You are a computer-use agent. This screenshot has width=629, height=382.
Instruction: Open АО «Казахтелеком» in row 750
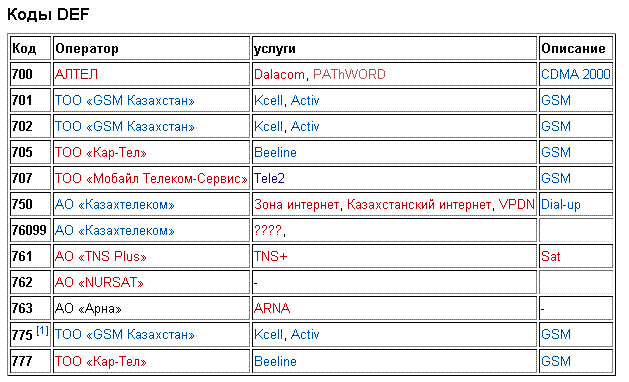tap(115, 205)
